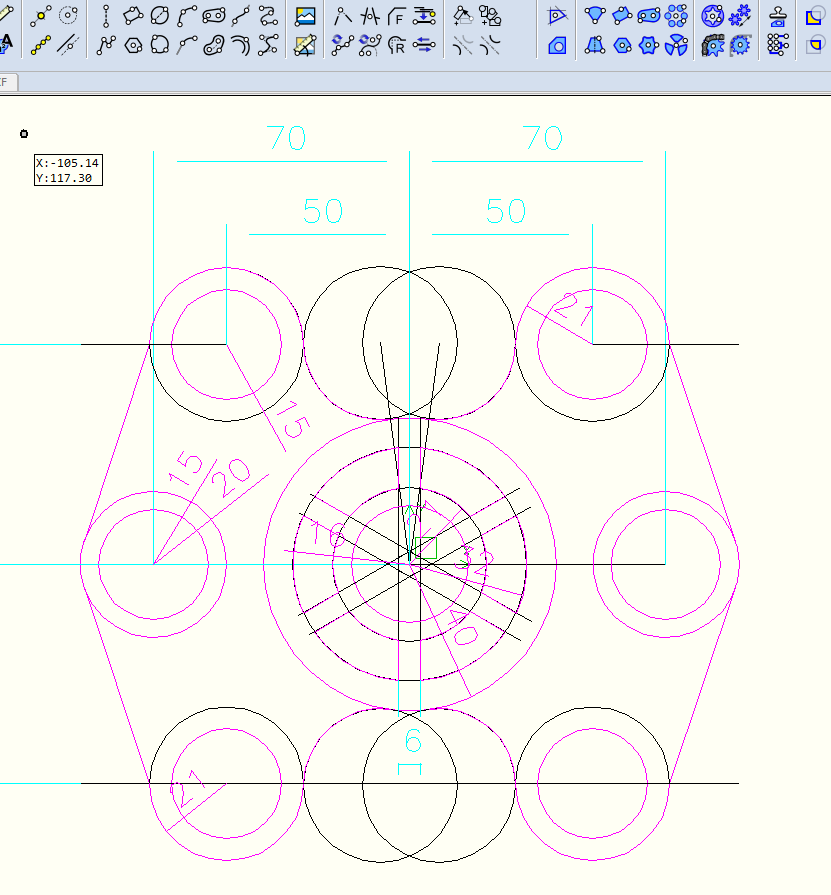Choose the blue circular hole pattern tool

(677, 16)
